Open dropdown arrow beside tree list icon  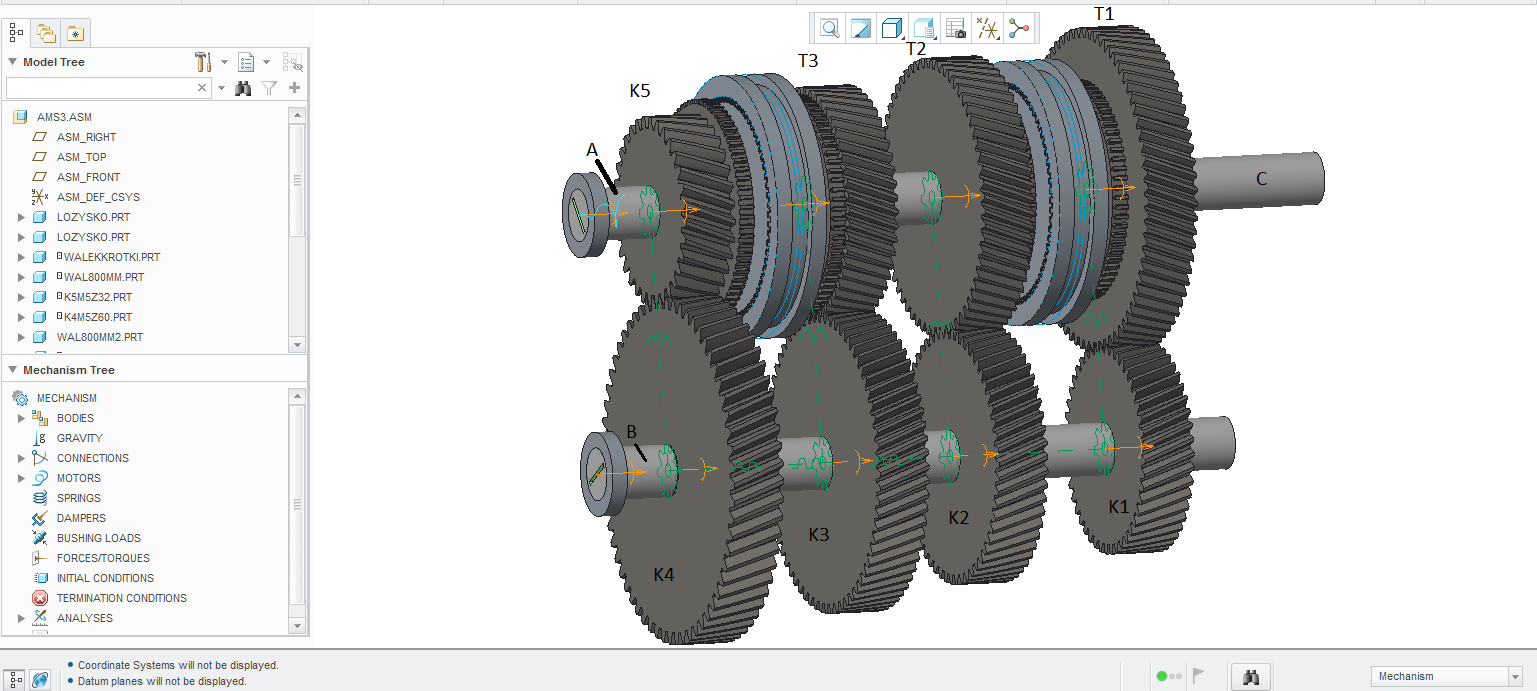tap(266, 62)
